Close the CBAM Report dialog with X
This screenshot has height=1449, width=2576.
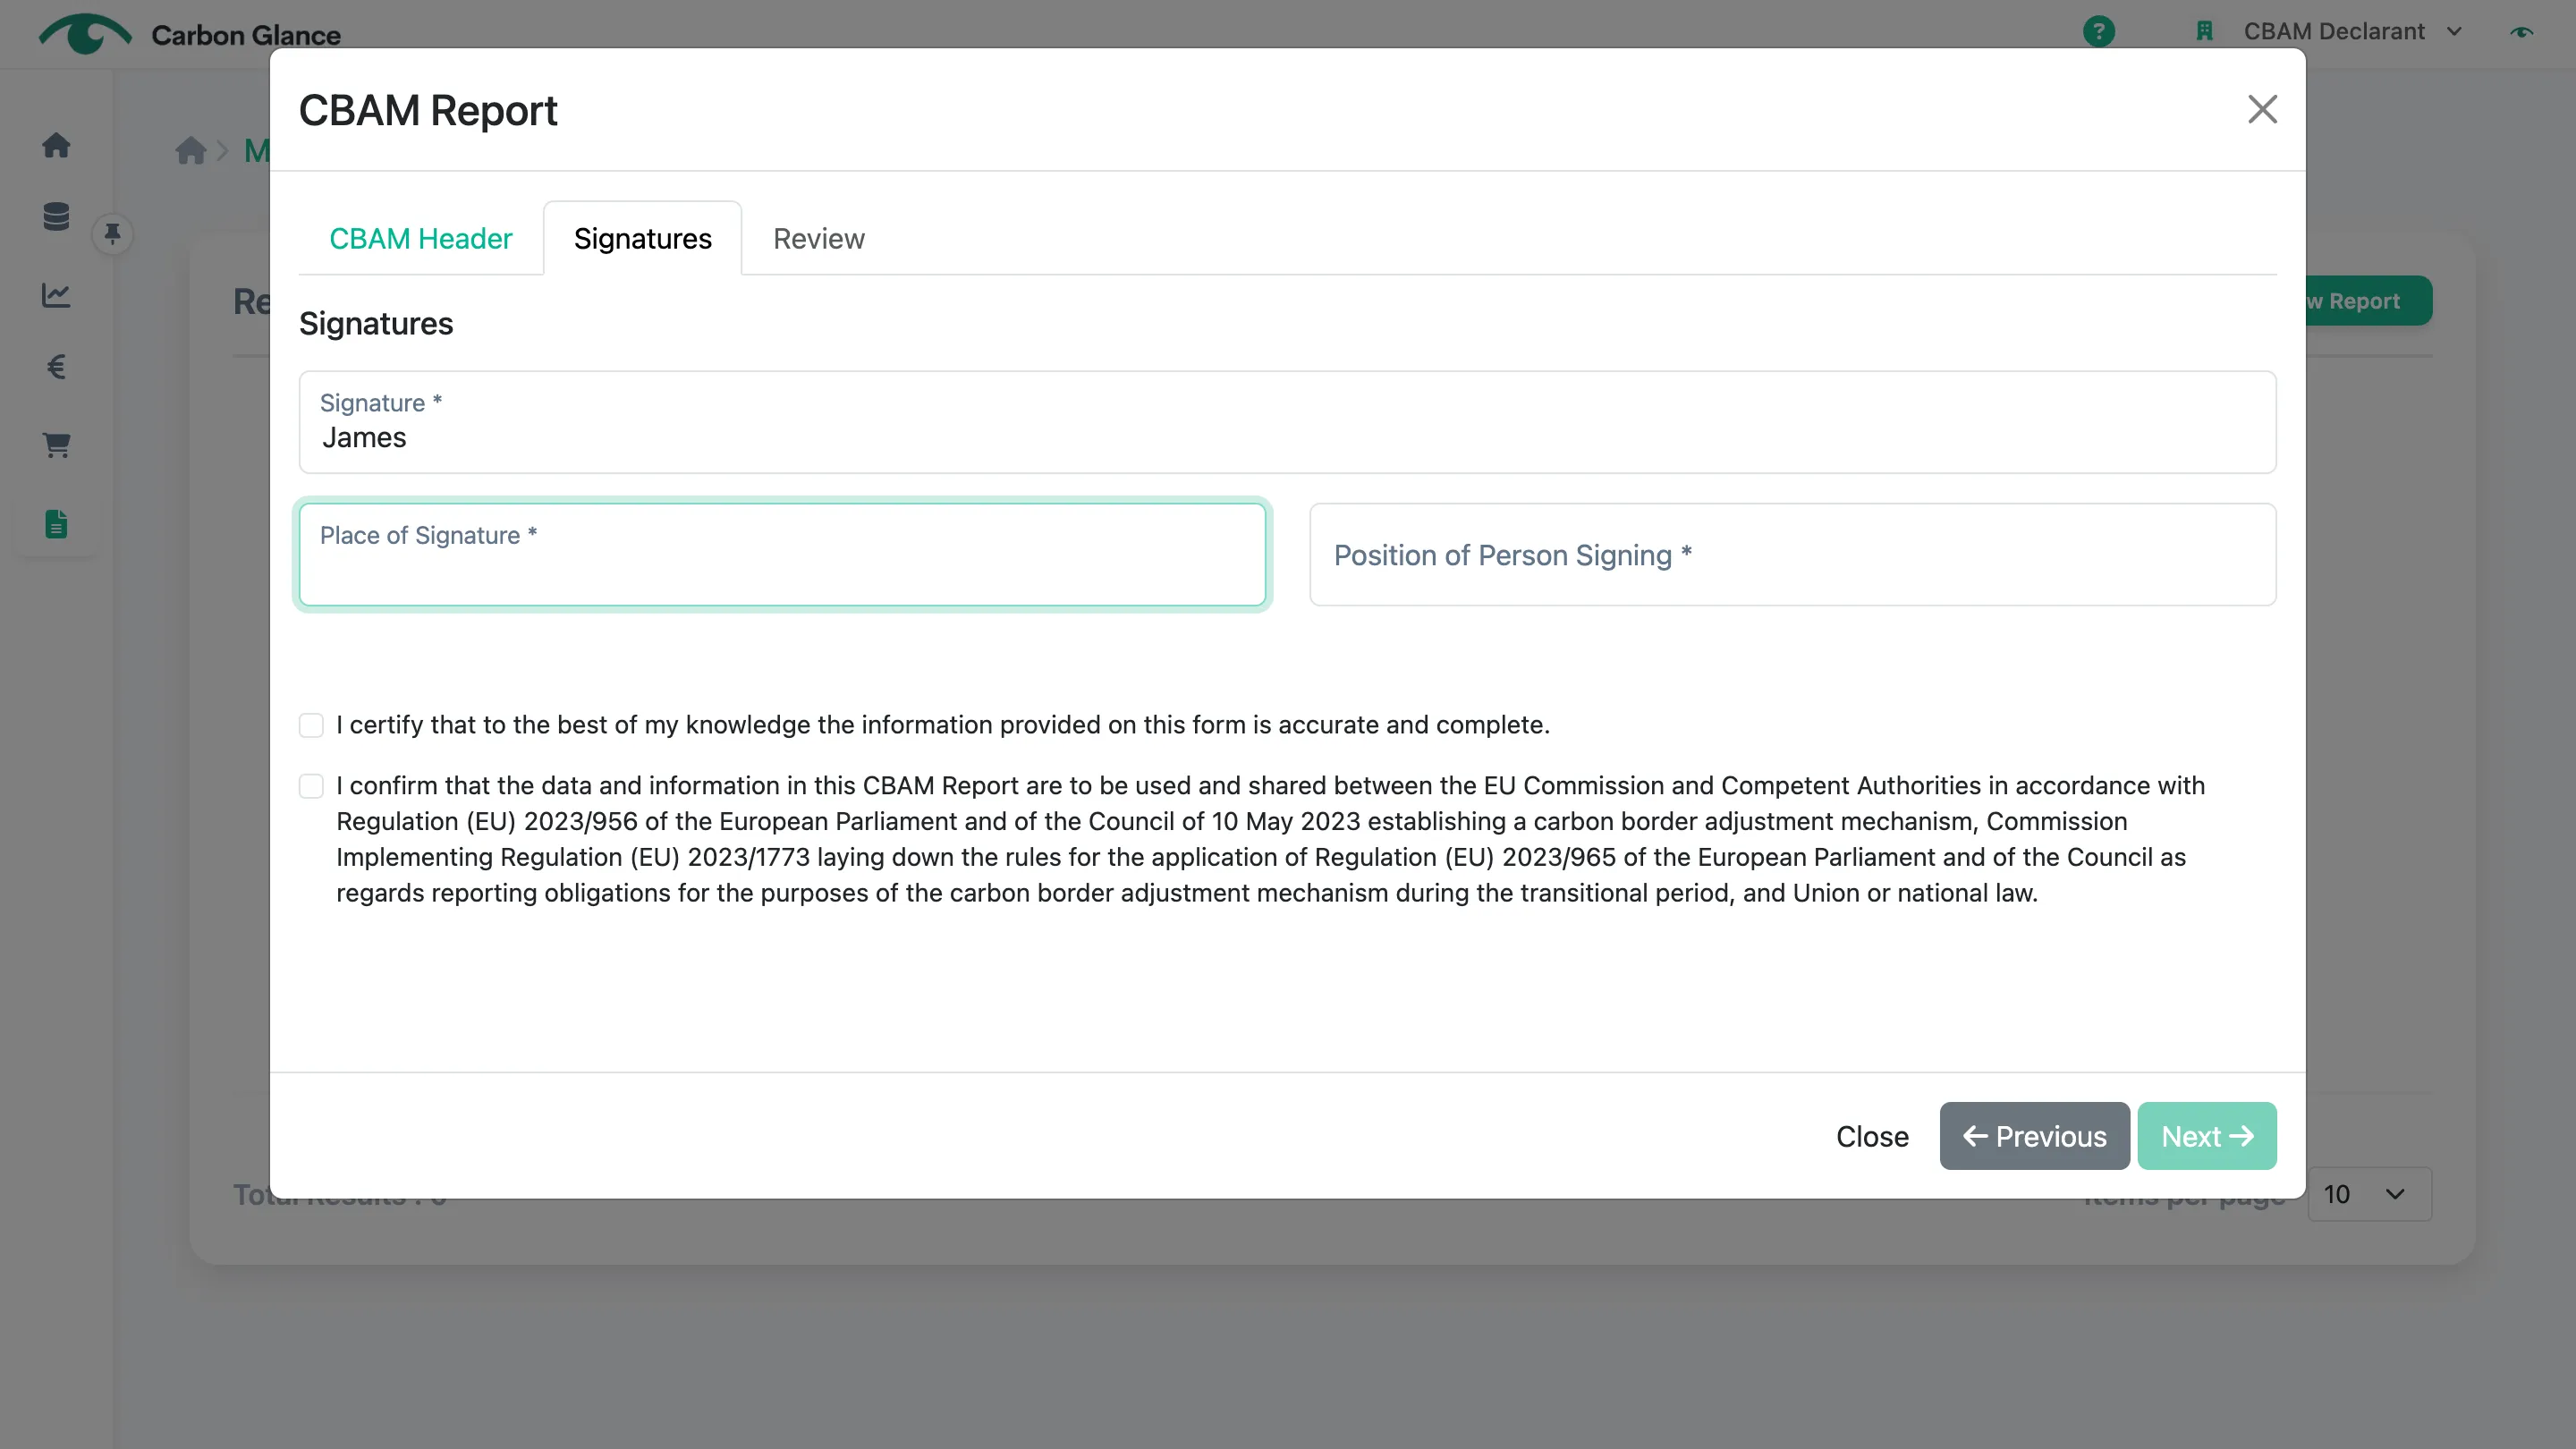coord(2262,109)
